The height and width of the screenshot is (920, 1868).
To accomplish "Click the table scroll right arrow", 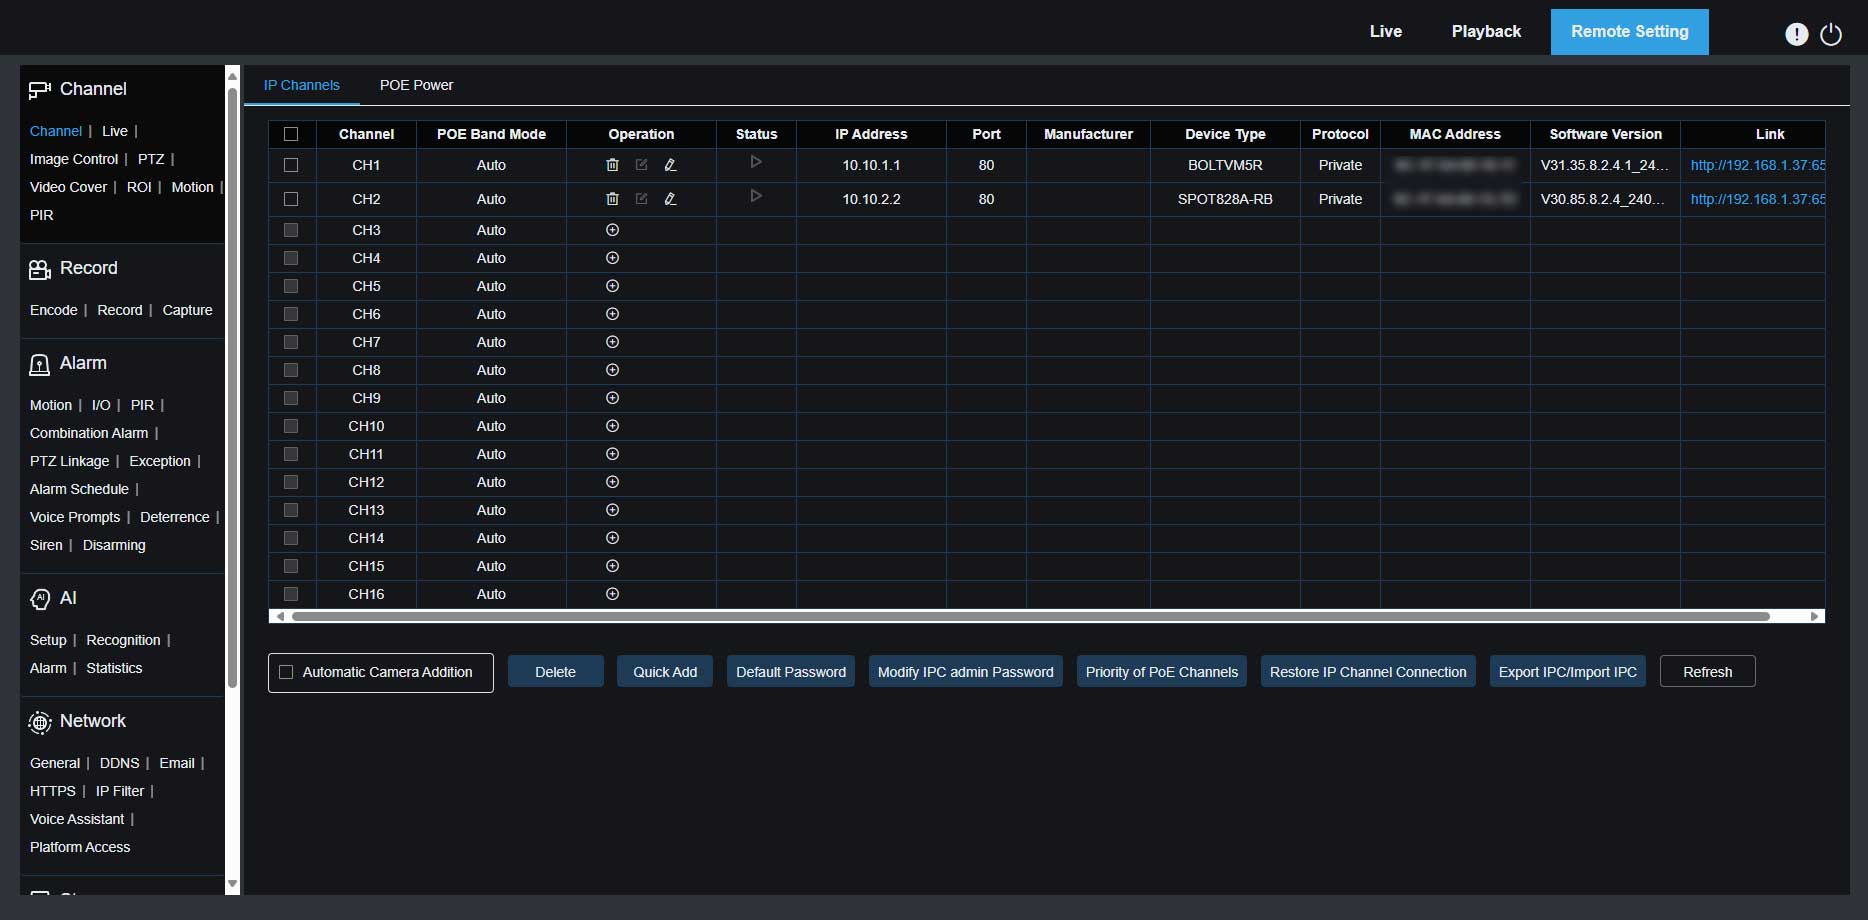I will [1815, 616].
